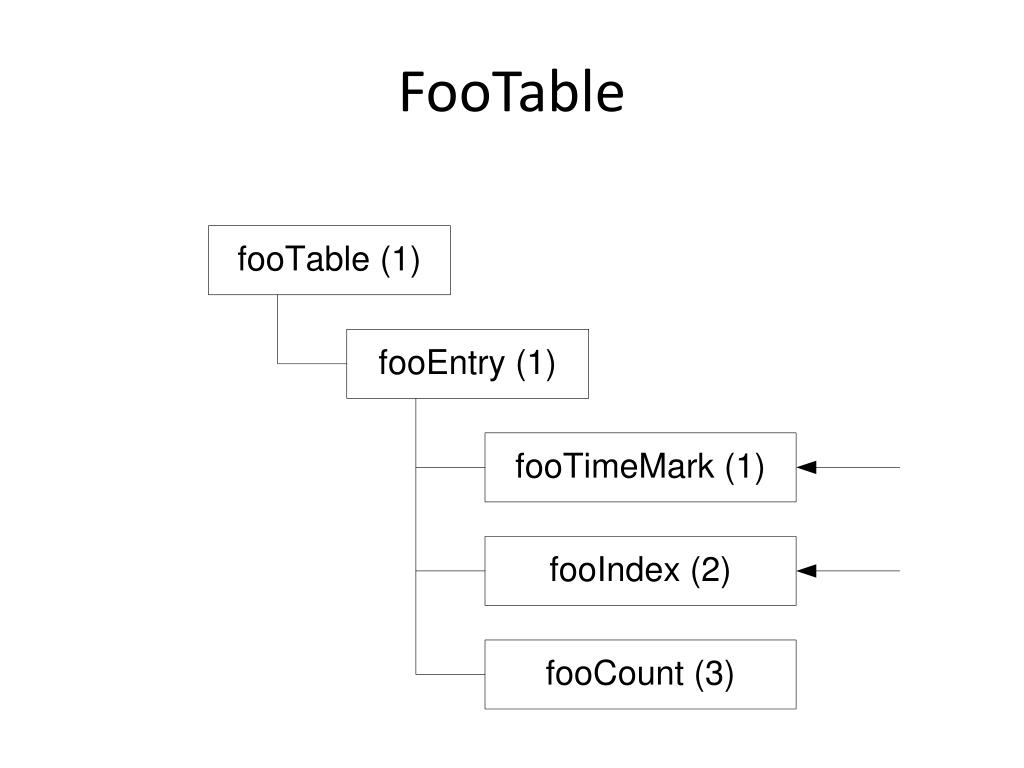Click the (3) number in the fooCount box

tap(714, 673)
